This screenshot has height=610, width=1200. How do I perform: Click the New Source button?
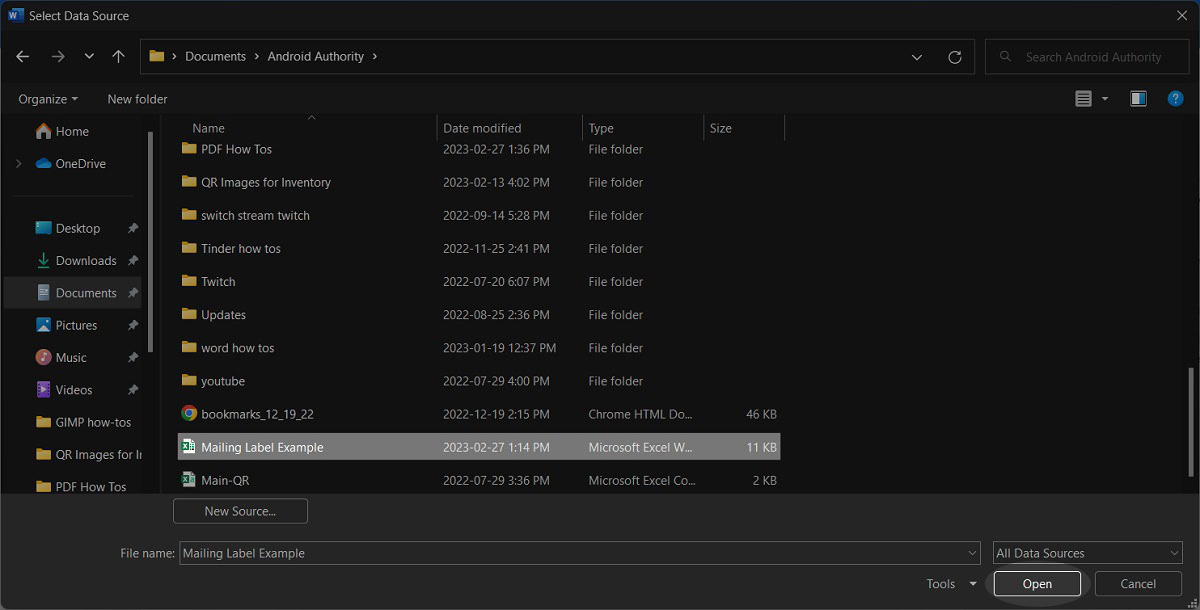pyautogui.click(x=240, y=511)
